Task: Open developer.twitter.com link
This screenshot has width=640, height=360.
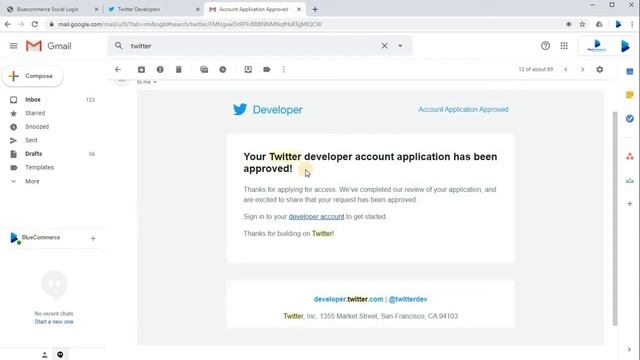Action: click(348, 299)
